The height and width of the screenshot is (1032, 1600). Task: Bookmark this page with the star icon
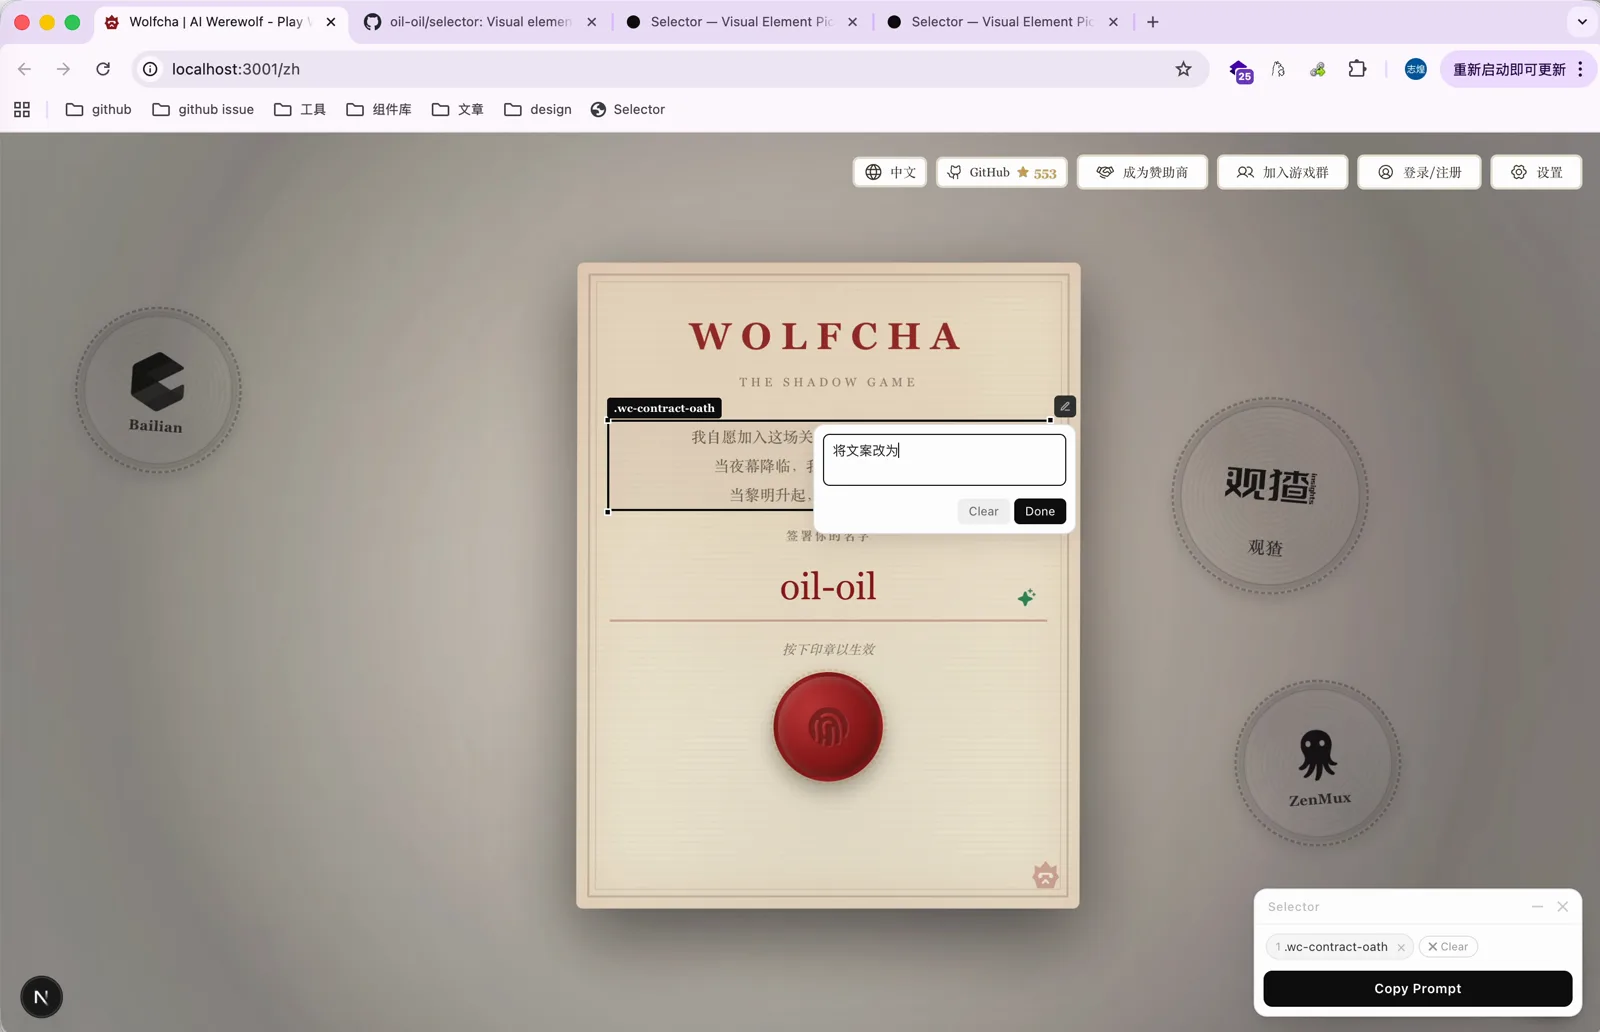1183,69
